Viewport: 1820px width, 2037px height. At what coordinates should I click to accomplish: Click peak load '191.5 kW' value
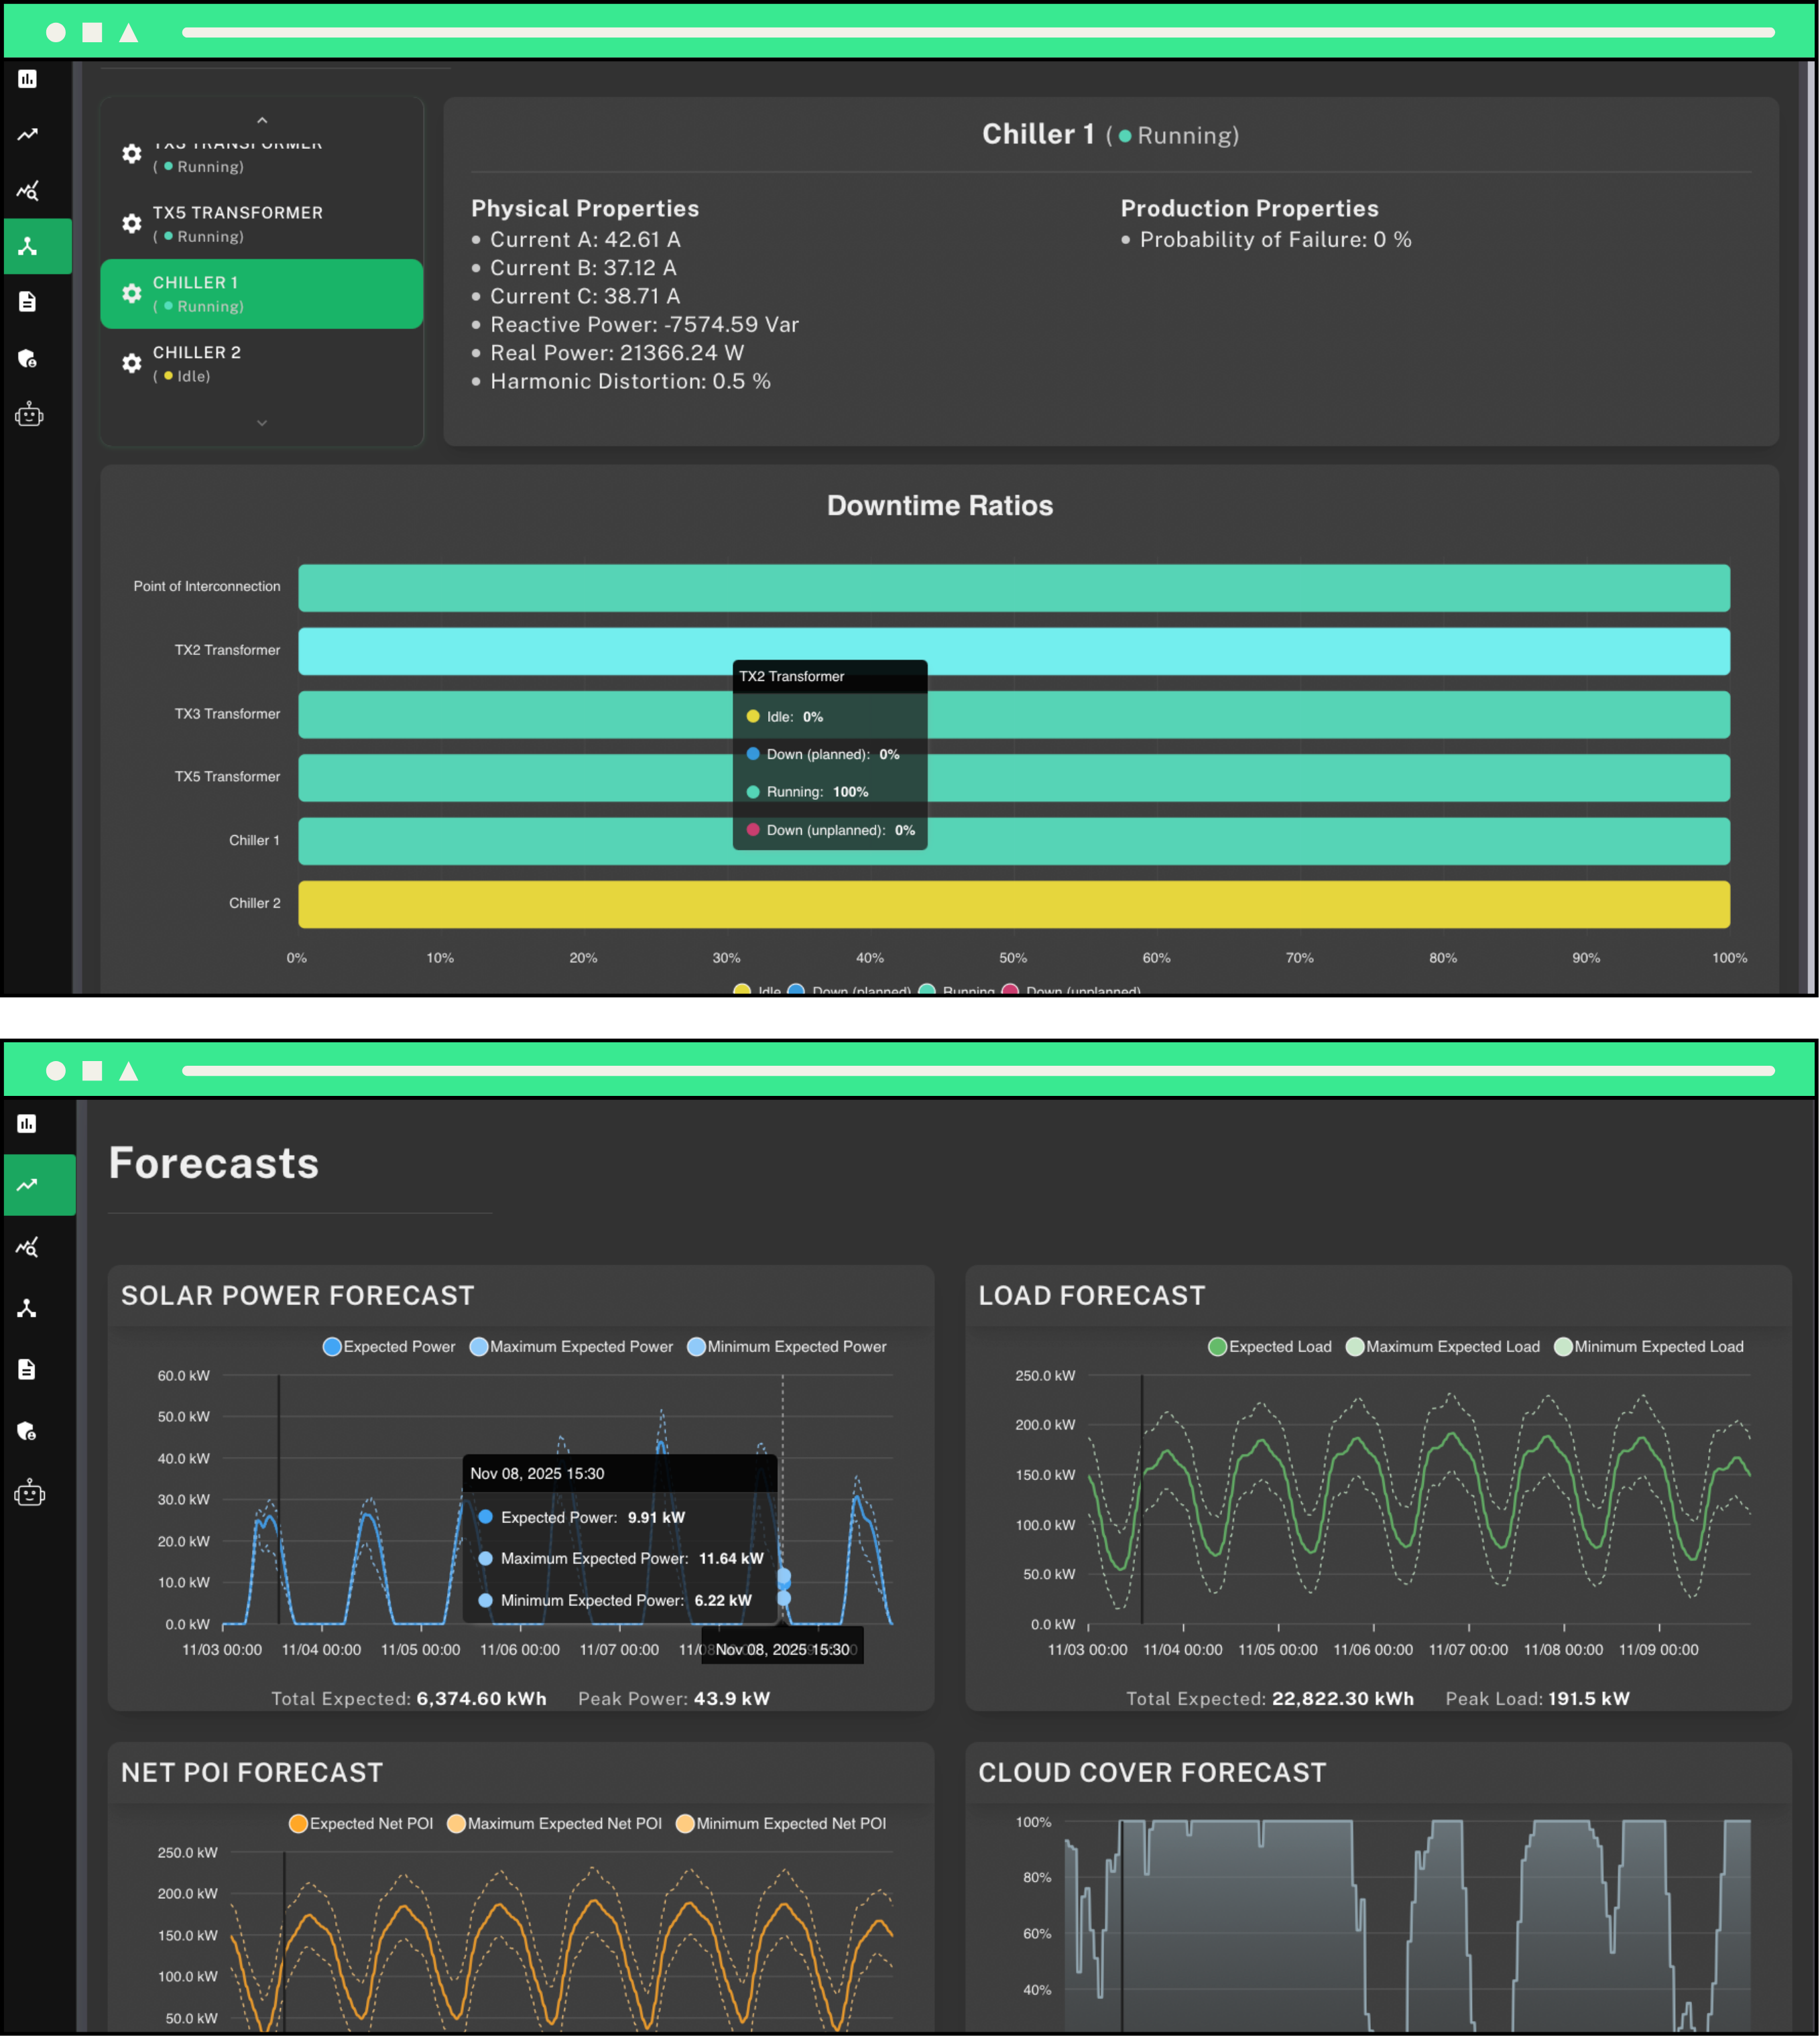point(1589,1699)
